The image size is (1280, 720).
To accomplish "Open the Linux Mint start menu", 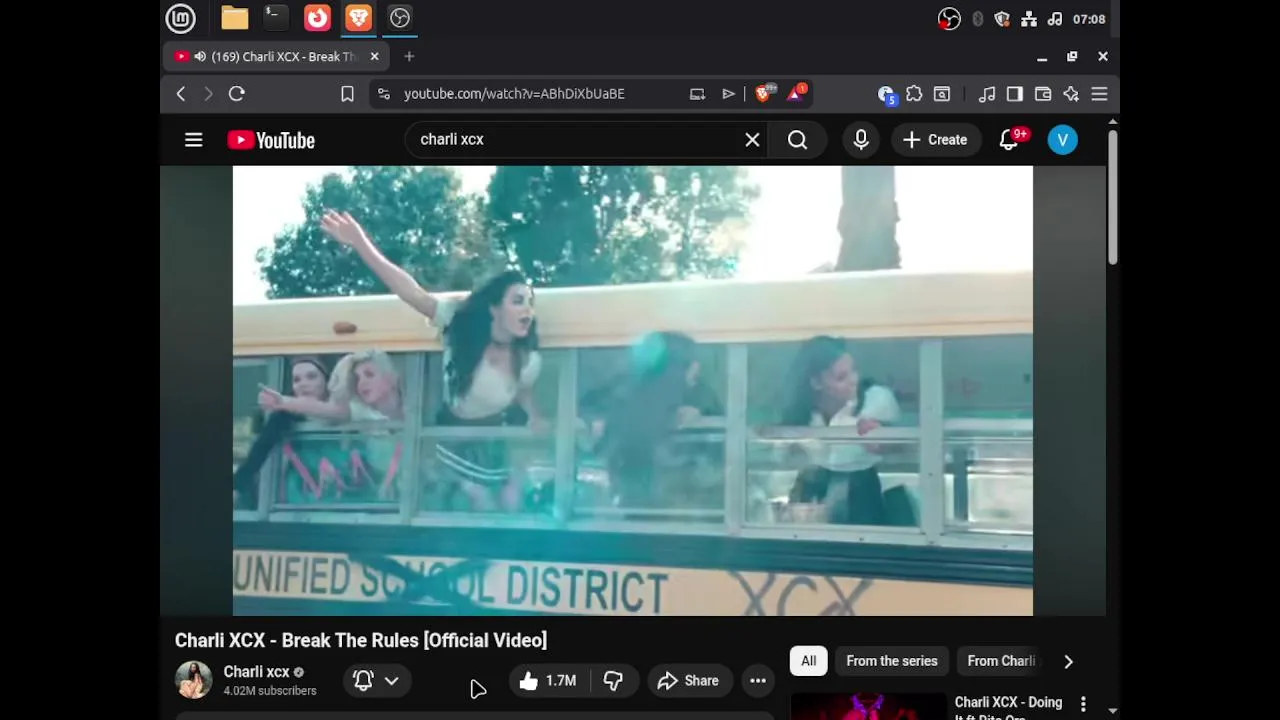I will pos(181,18).
